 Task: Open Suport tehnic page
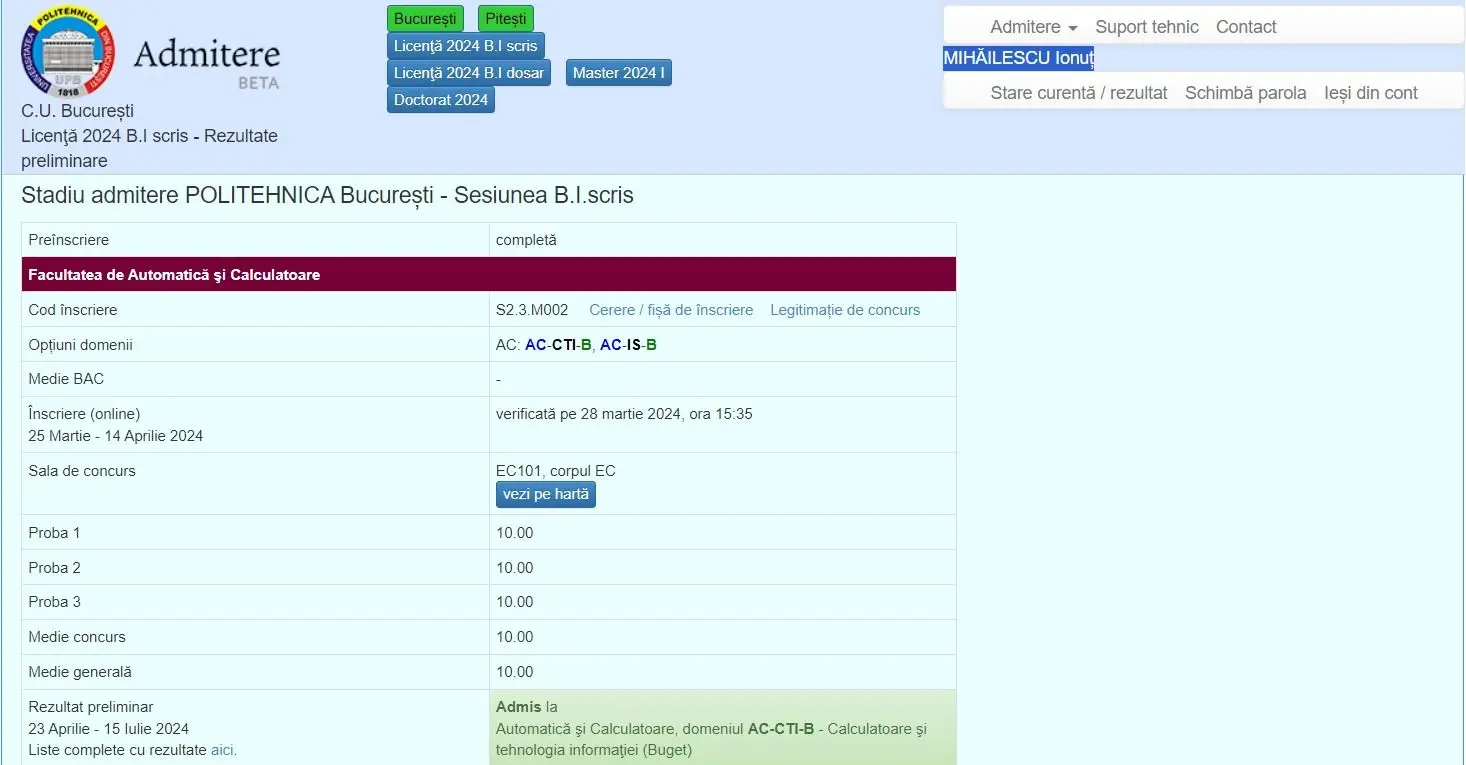coord(1147,27)
